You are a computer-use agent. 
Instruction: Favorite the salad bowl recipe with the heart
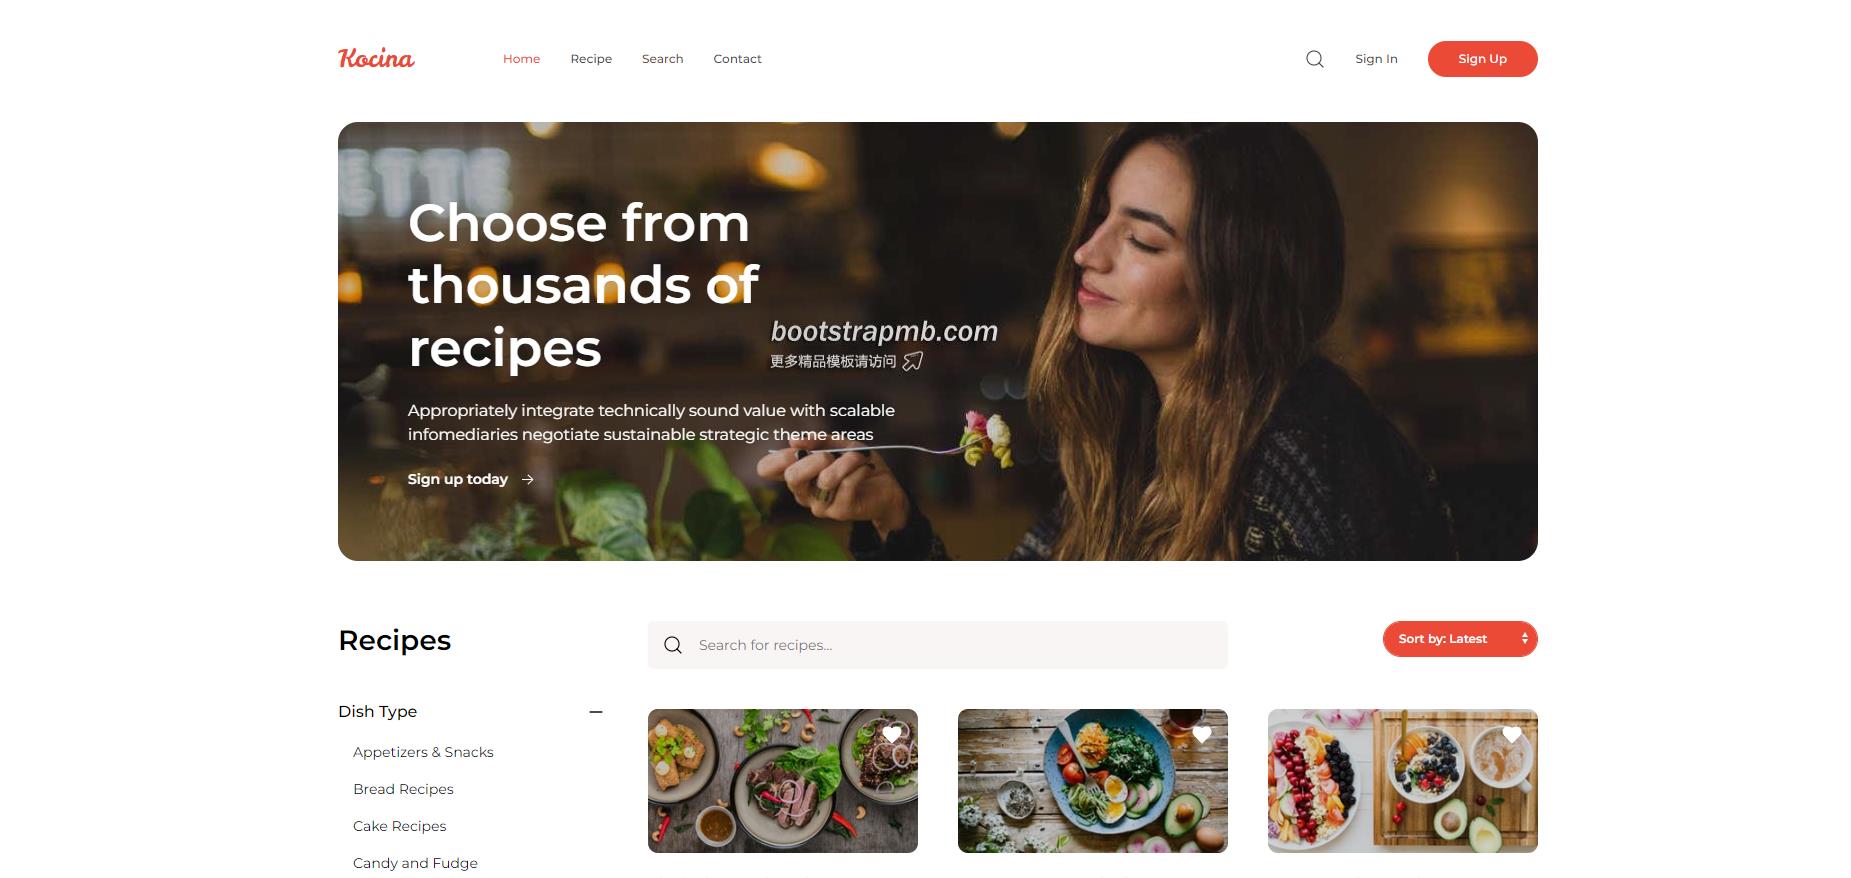pyautogui.click(x=1202, y=734)
